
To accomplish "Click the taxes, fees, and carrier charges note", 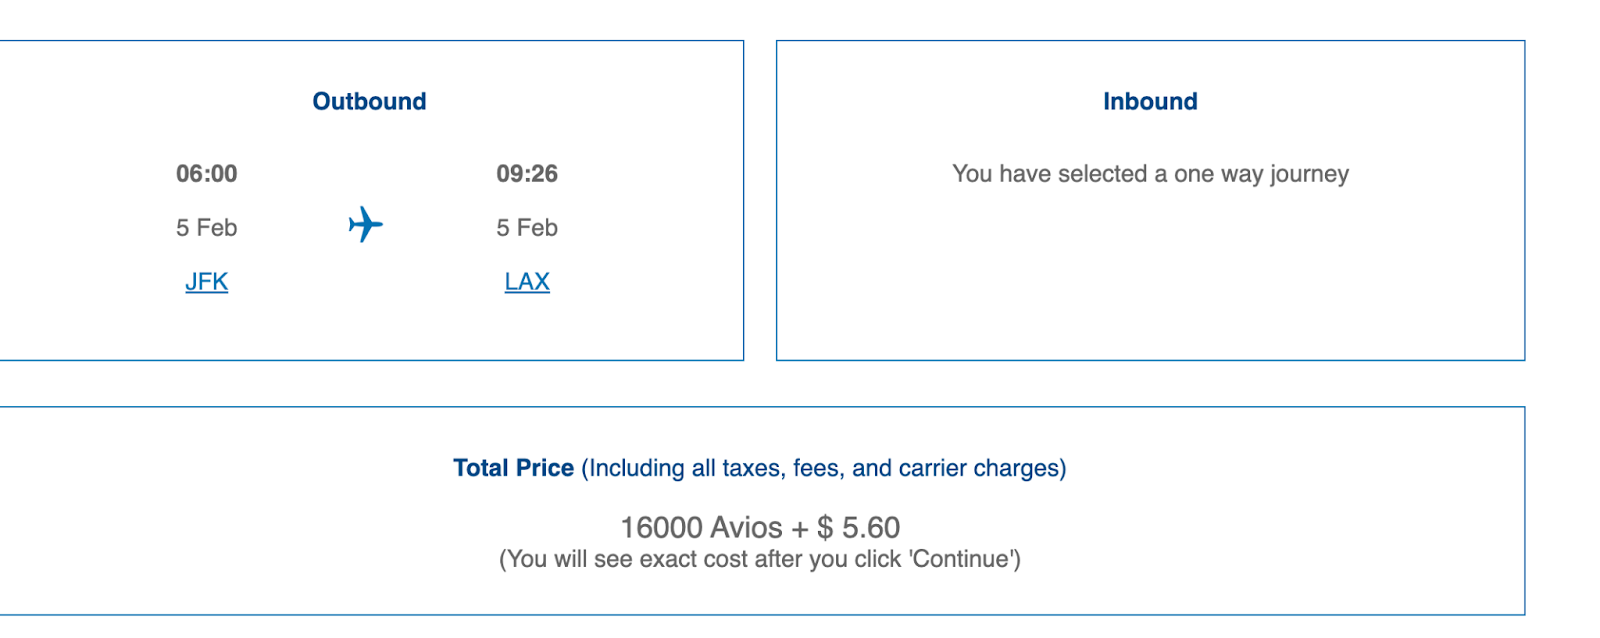I will click(824, 468).
